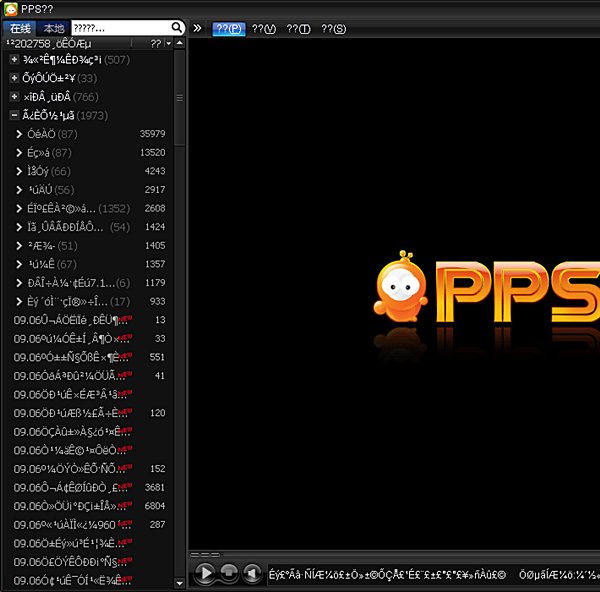This screenshot has width=600, height=592.
Task: Click the channel list scrollbar thumb
Action: [179, 98]
